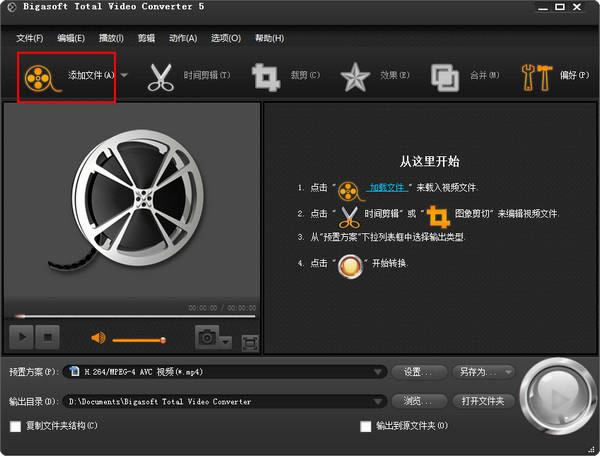Open the 输出目录 path dropdown
Viewport: 600px width, 456px height.
pos(225,401)
